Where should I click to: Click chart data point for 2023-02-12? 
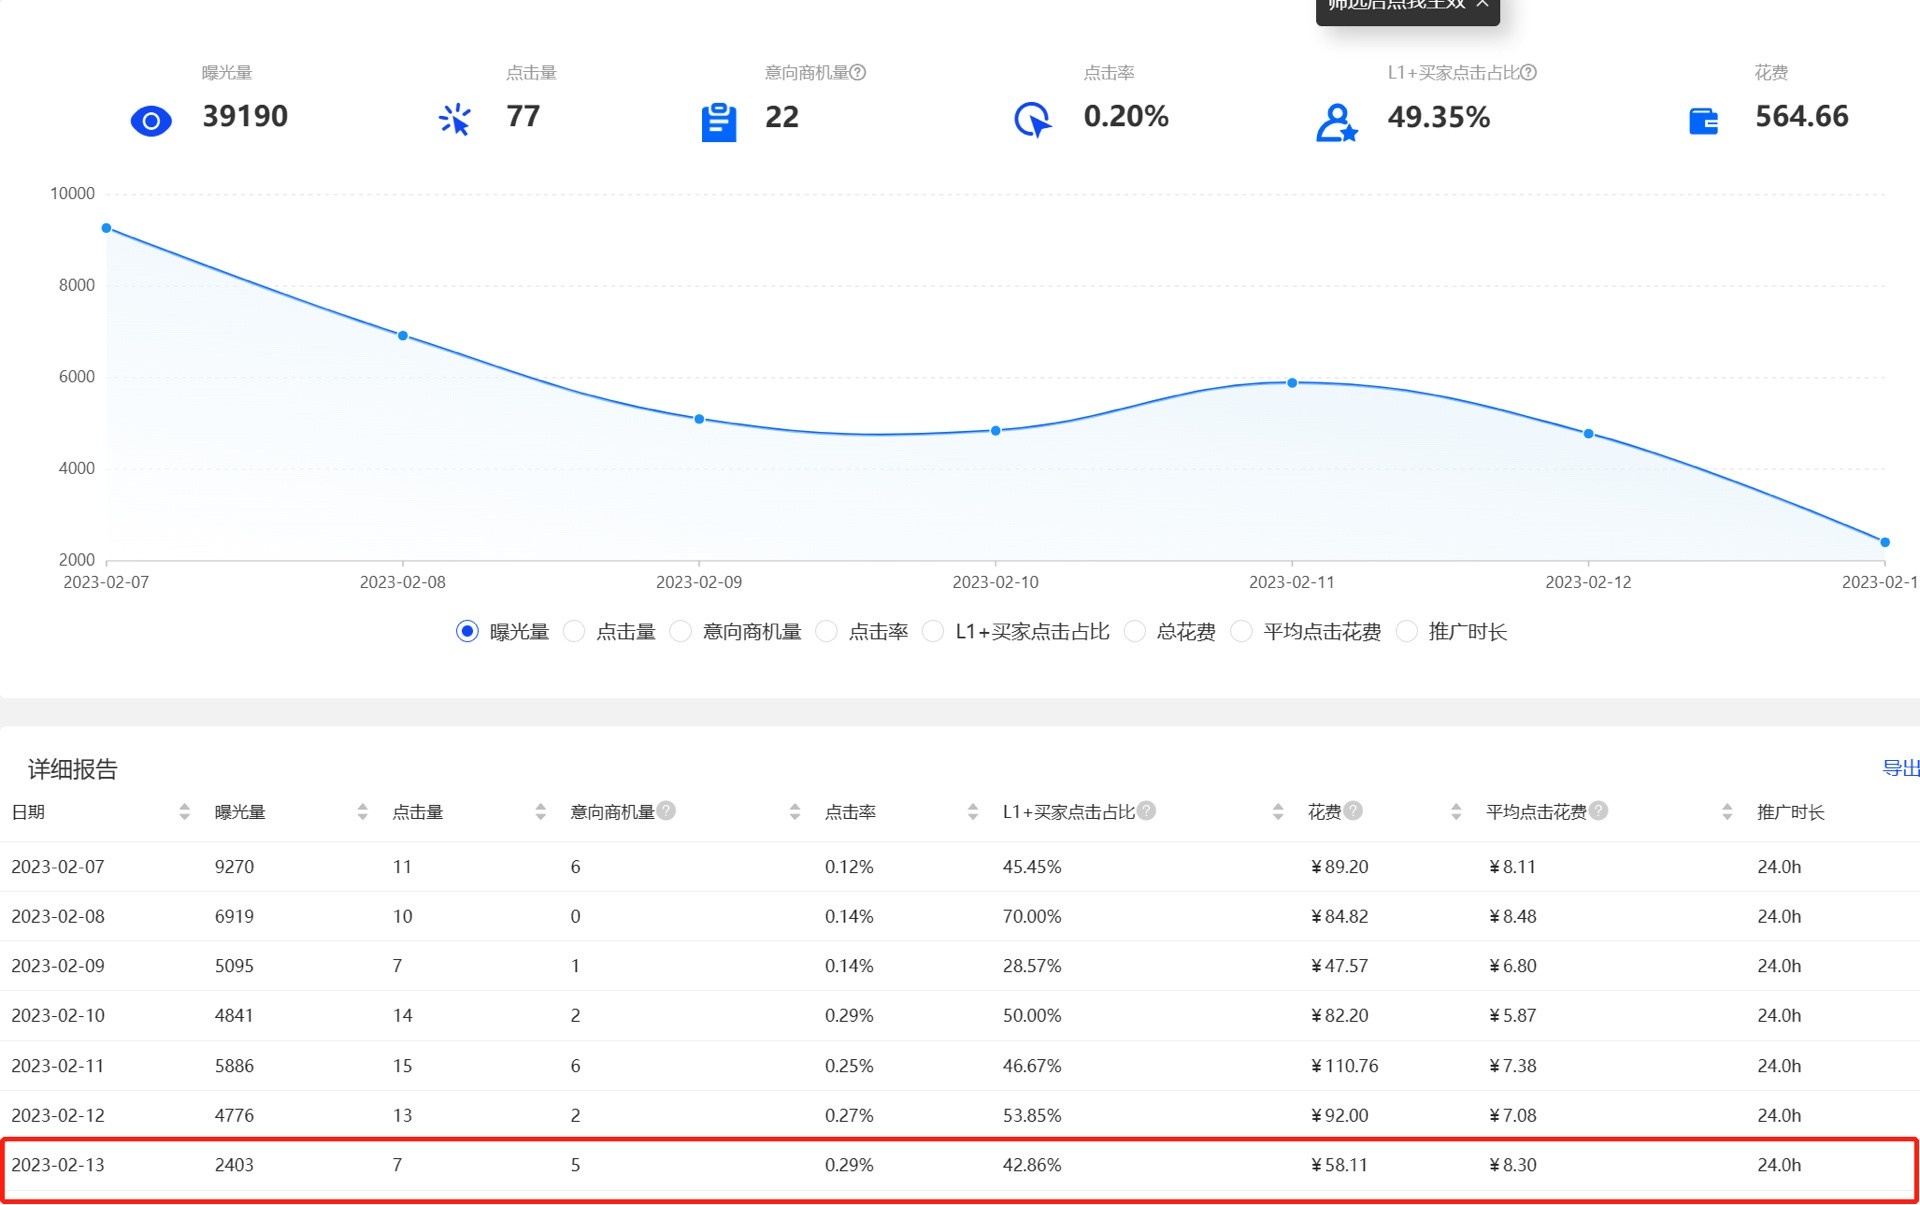click(1588, 434)
